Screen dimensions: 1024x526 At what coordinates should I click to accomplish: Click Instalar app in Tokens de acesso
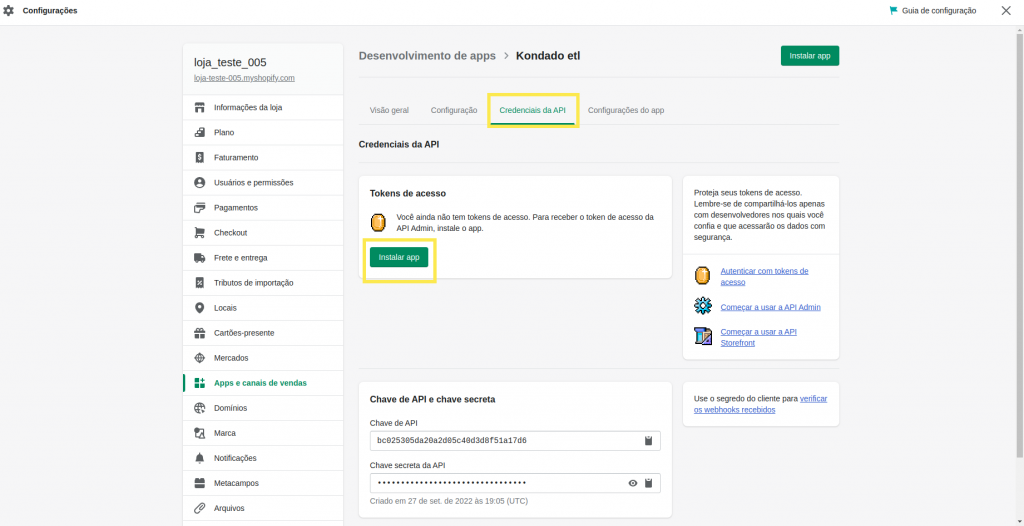[399, 257]
